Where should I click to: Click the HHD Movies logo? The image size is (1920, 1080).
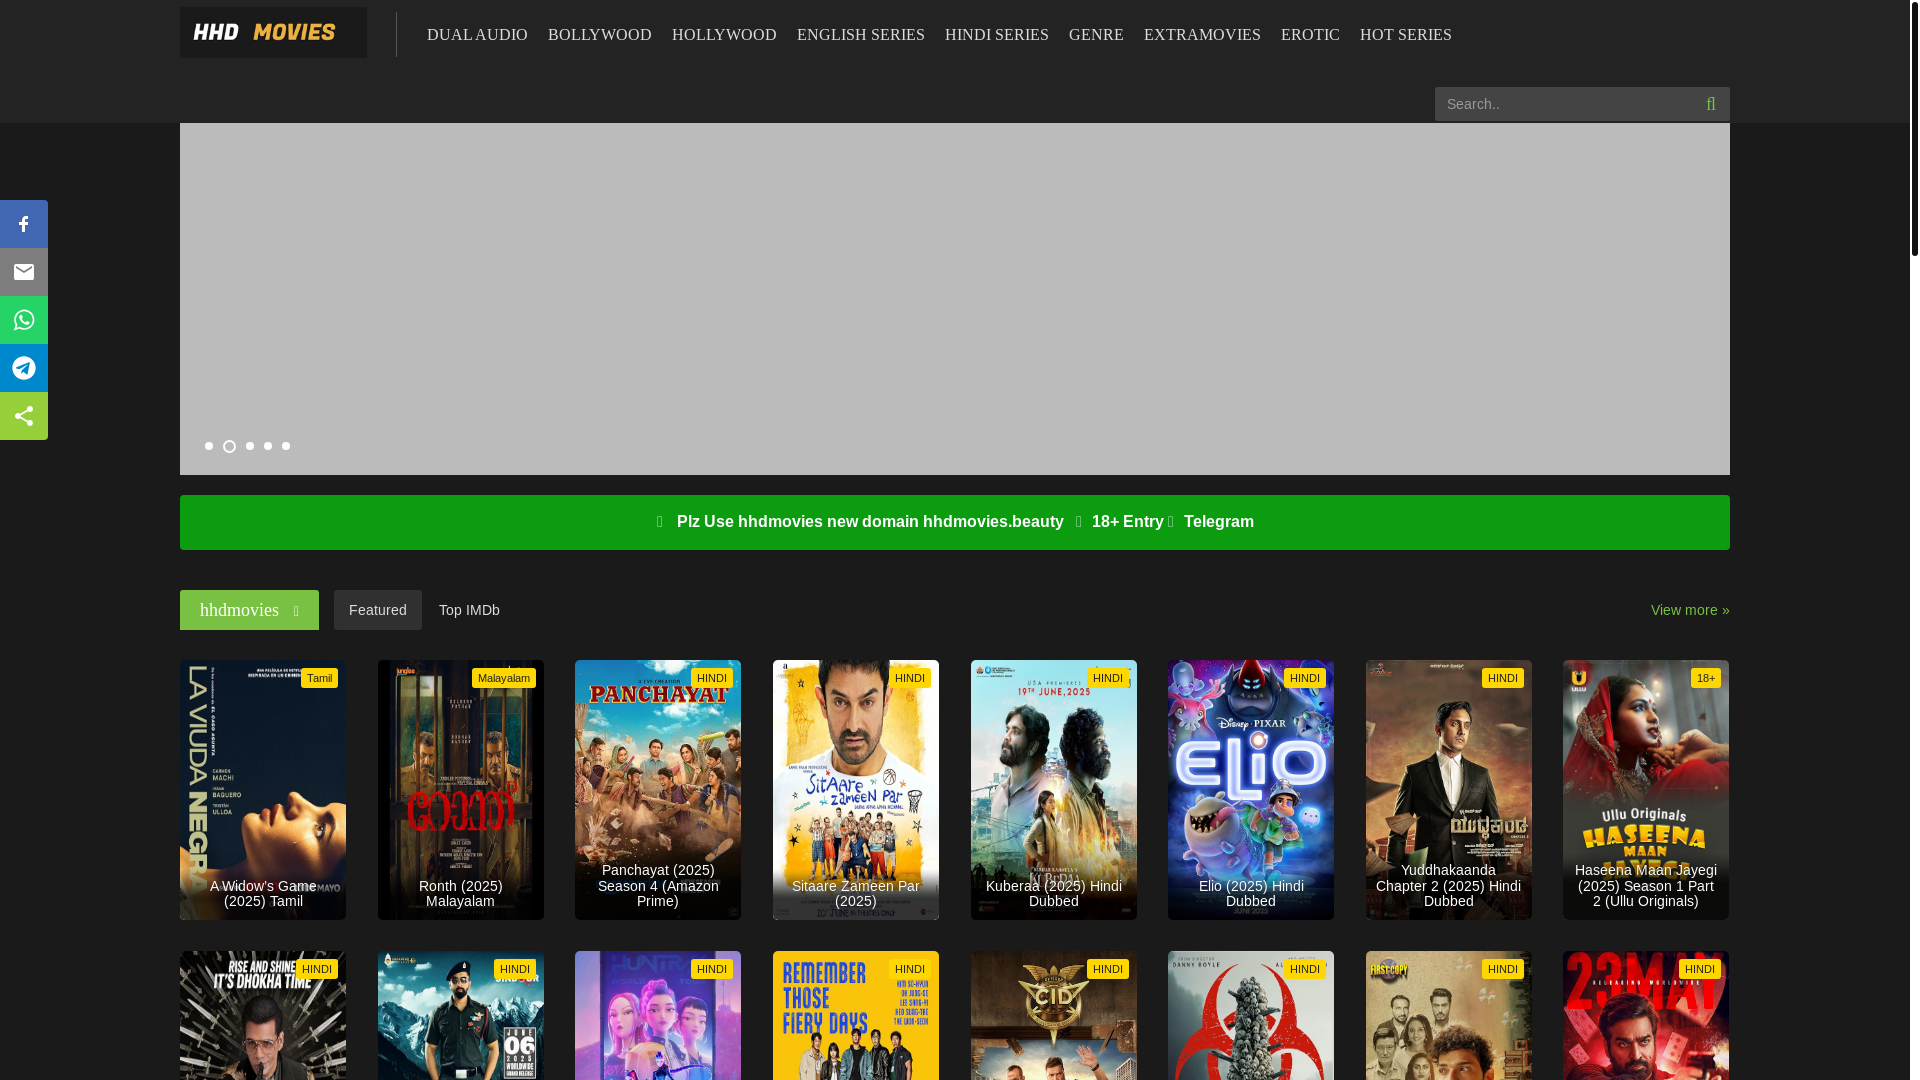(273, 33)
